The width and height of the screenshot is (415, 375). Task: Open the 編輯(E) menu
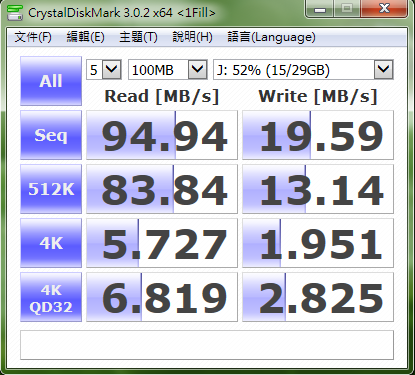[x=85, y=37]
